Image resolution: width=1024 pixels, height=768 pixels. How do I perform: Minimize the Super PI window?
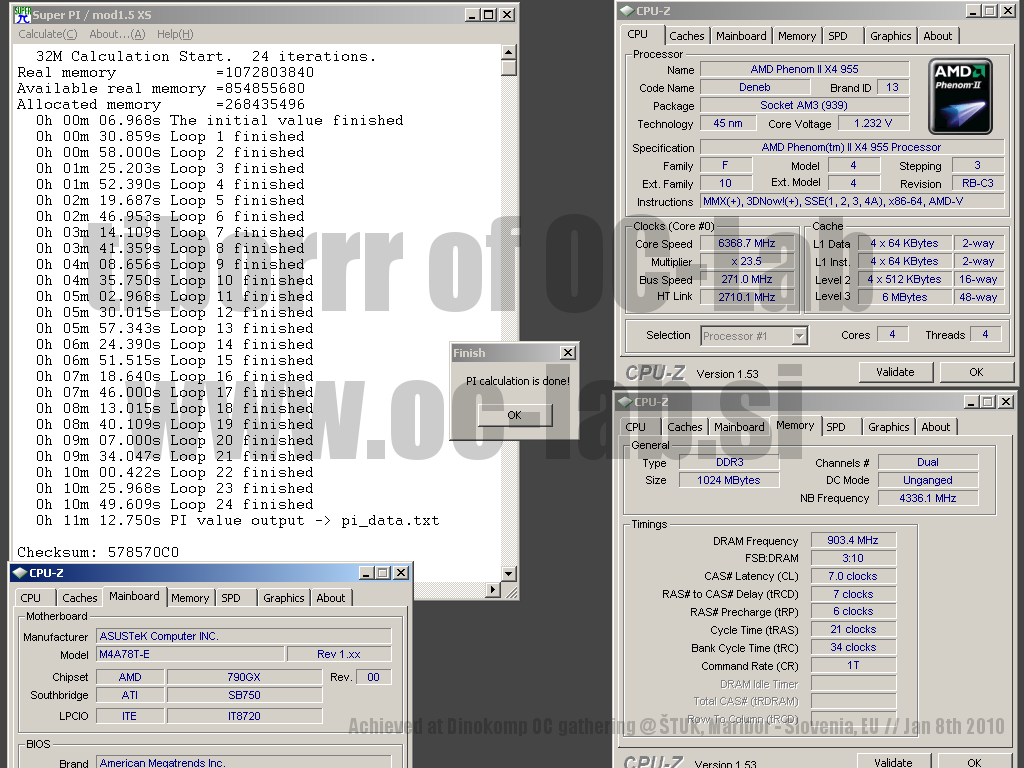tap(472, 14)
